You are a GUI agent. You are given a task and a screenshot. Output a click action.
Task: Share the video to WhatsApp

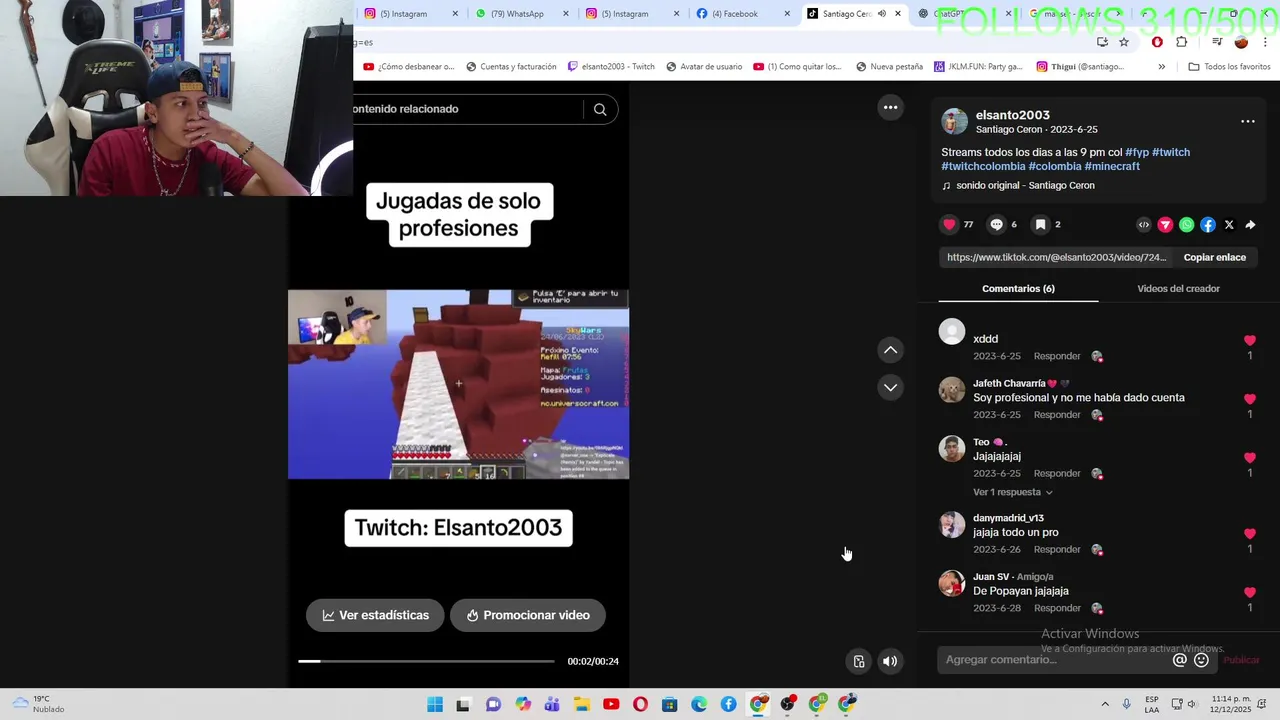pyautogui.click(x=1186, y=225)
